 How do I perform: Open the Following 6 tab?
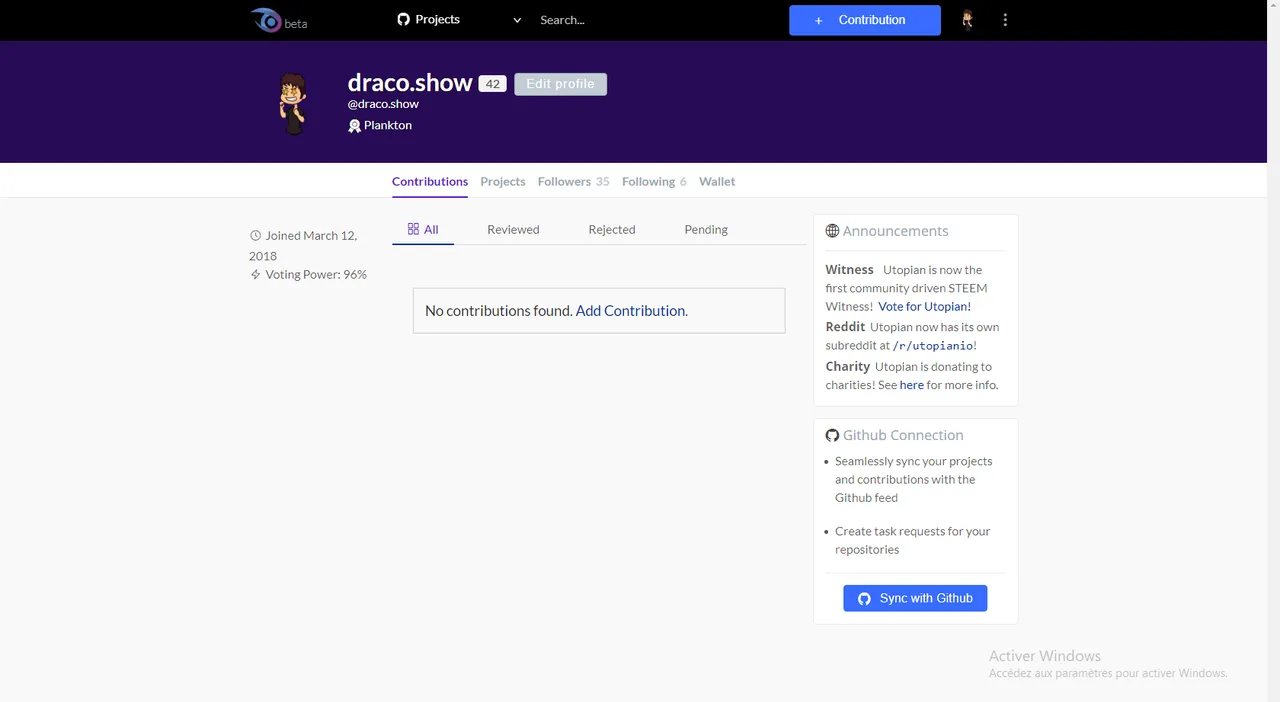[x=654, y=181]
